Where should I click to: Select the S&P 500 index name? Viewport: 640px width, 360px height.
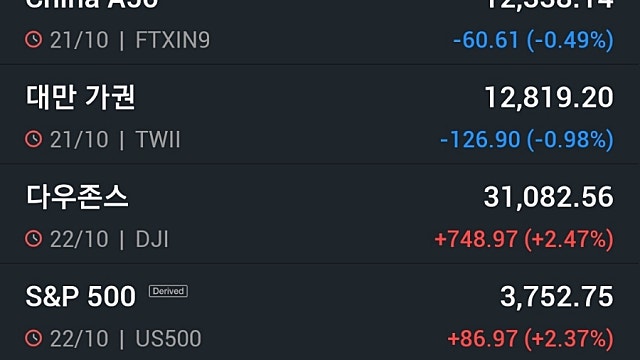click(x=80, y=296)
